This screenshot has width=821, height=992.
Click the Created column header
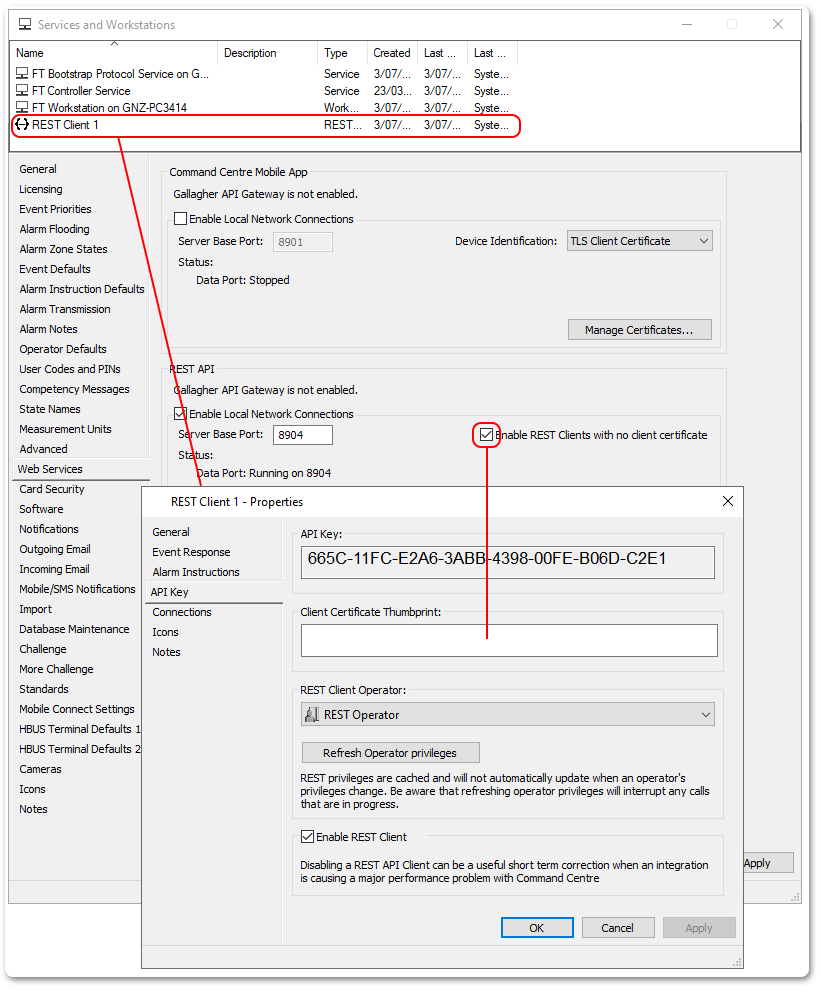point(392,53)
